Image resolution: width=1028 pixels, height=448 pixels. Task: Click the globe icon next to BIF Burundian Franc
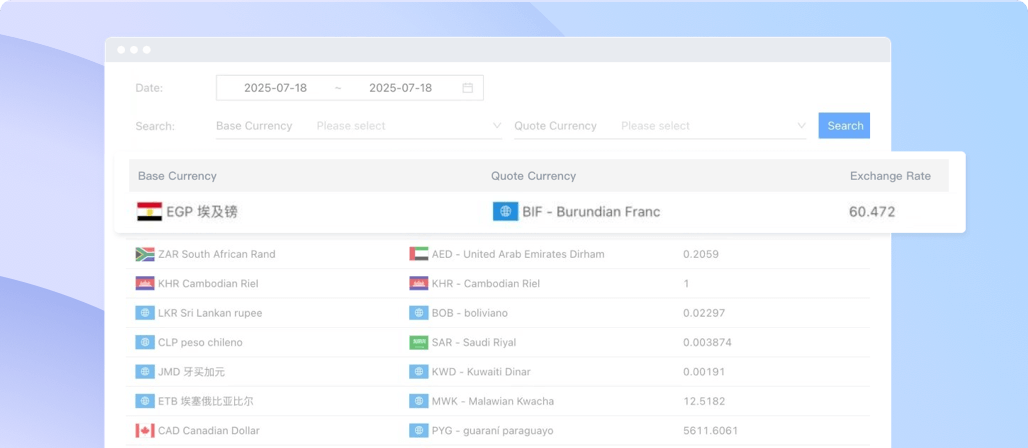click(505, 212)
